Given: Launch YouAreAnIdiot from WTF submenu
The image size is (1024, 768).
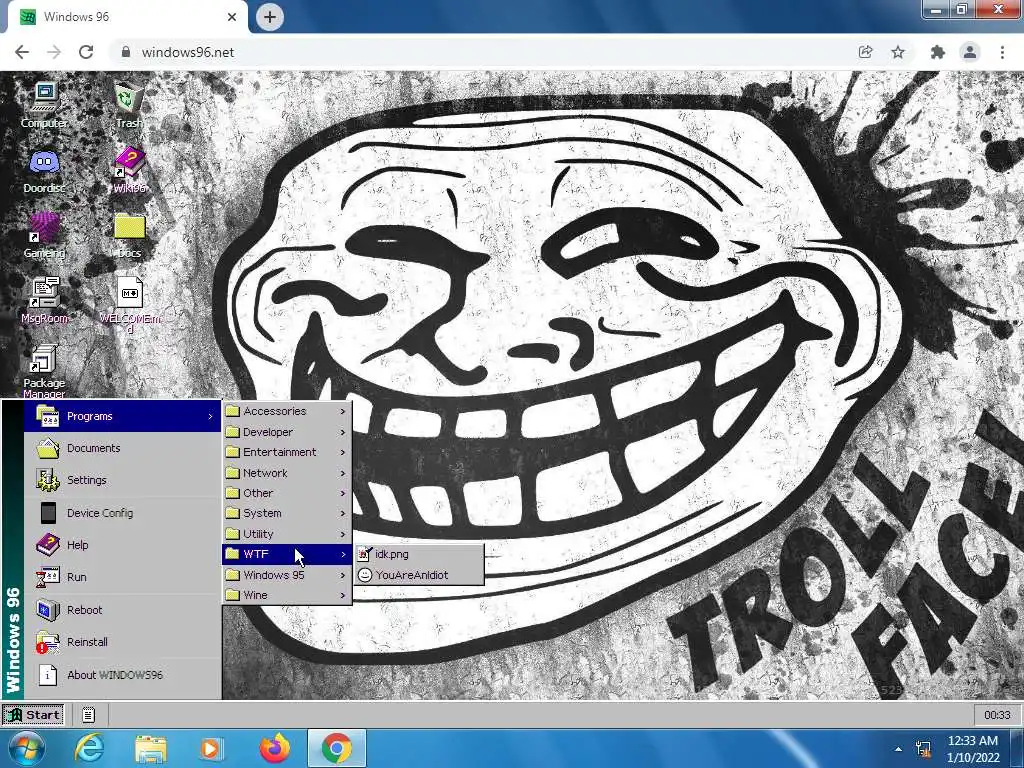Looking at the screenshot, I should coord(419,575).
